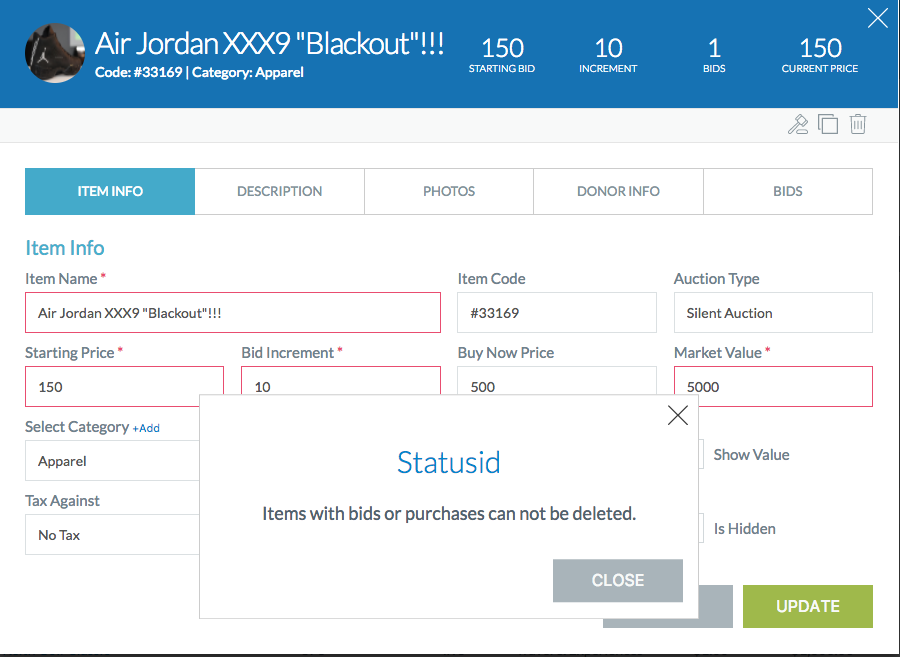
Task: Click the "Code: #33169 | Category: Apparel" subtitle
Action: (199, 72)
